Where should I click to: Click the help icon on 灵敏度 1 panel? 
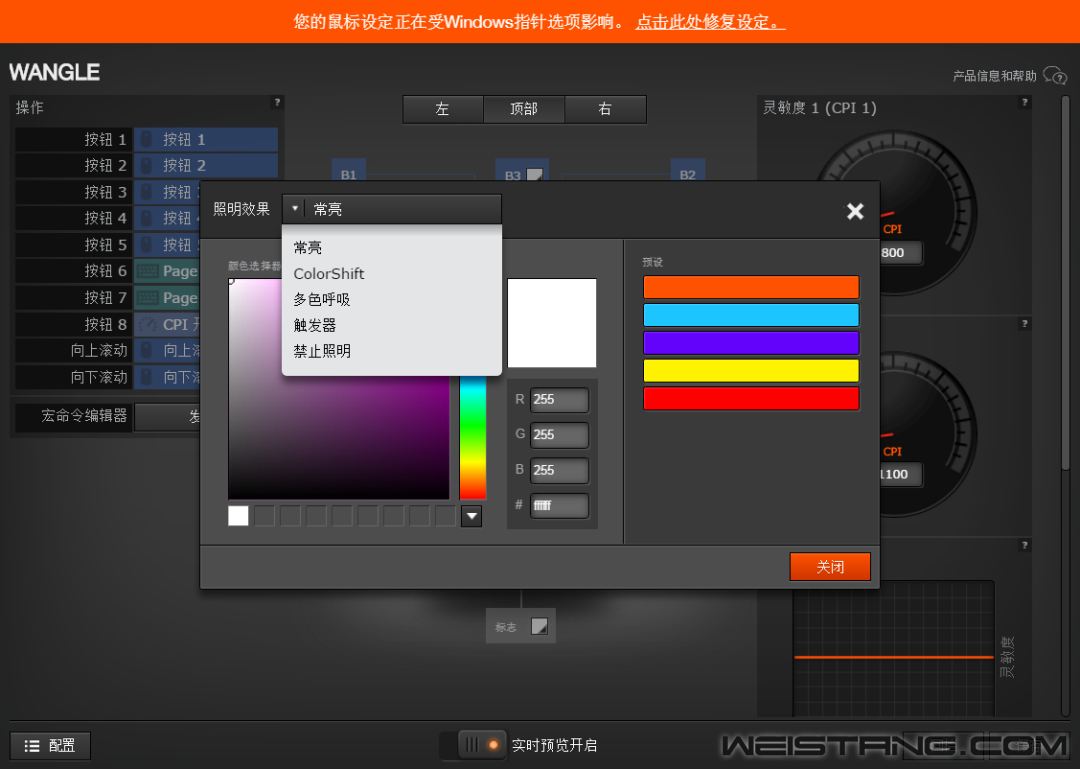tap(1024, 103)
